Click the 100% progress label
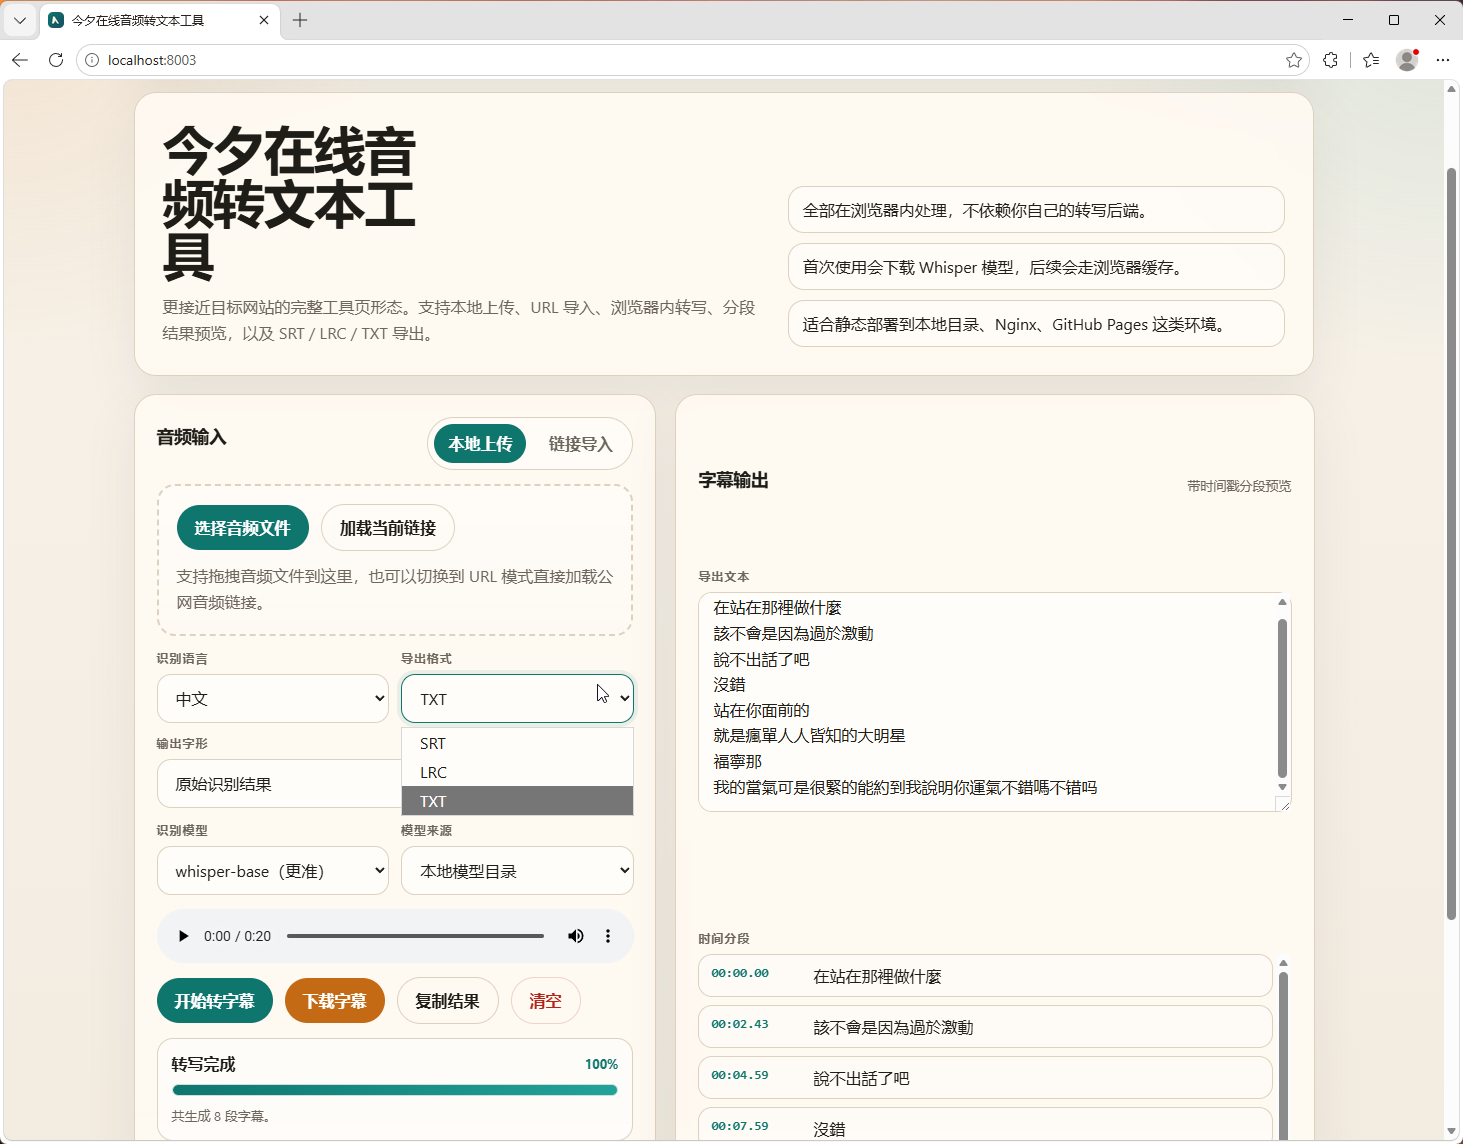 pos(601,1064)
